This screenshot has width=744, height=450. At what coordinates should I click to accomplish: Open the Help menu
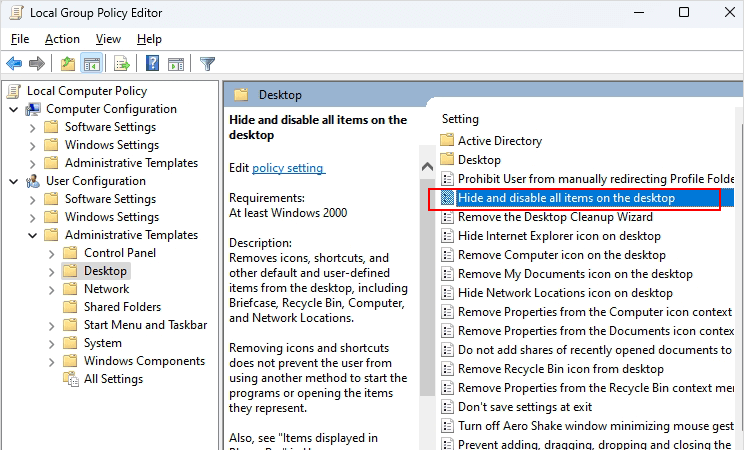pos(149,39)
